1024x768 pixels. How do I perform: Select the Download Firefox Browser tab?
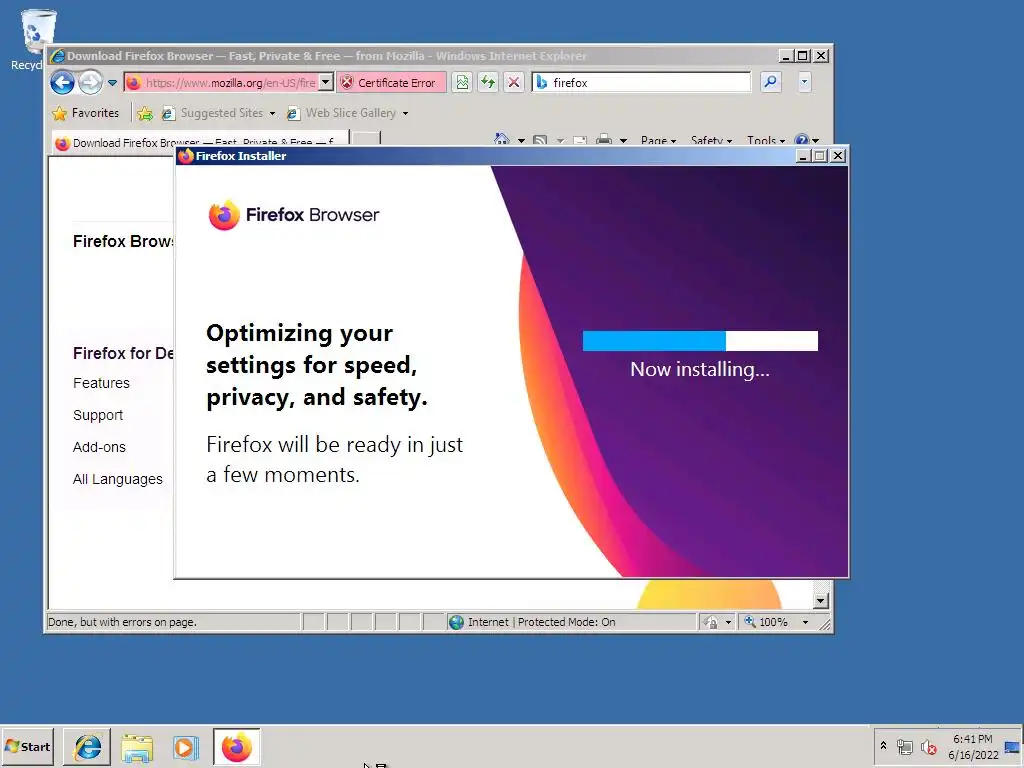[x=199, y=142]
